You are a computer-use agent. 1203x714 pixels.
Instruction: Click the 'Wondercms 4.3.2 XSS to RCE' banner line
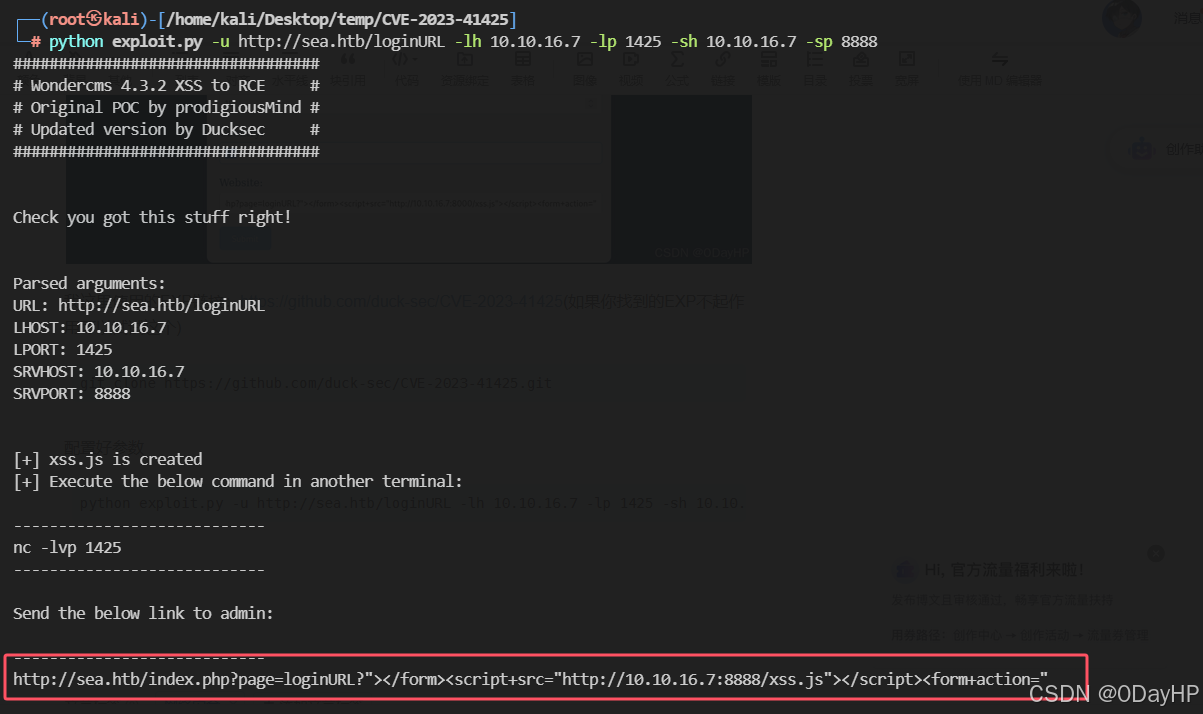166,86
